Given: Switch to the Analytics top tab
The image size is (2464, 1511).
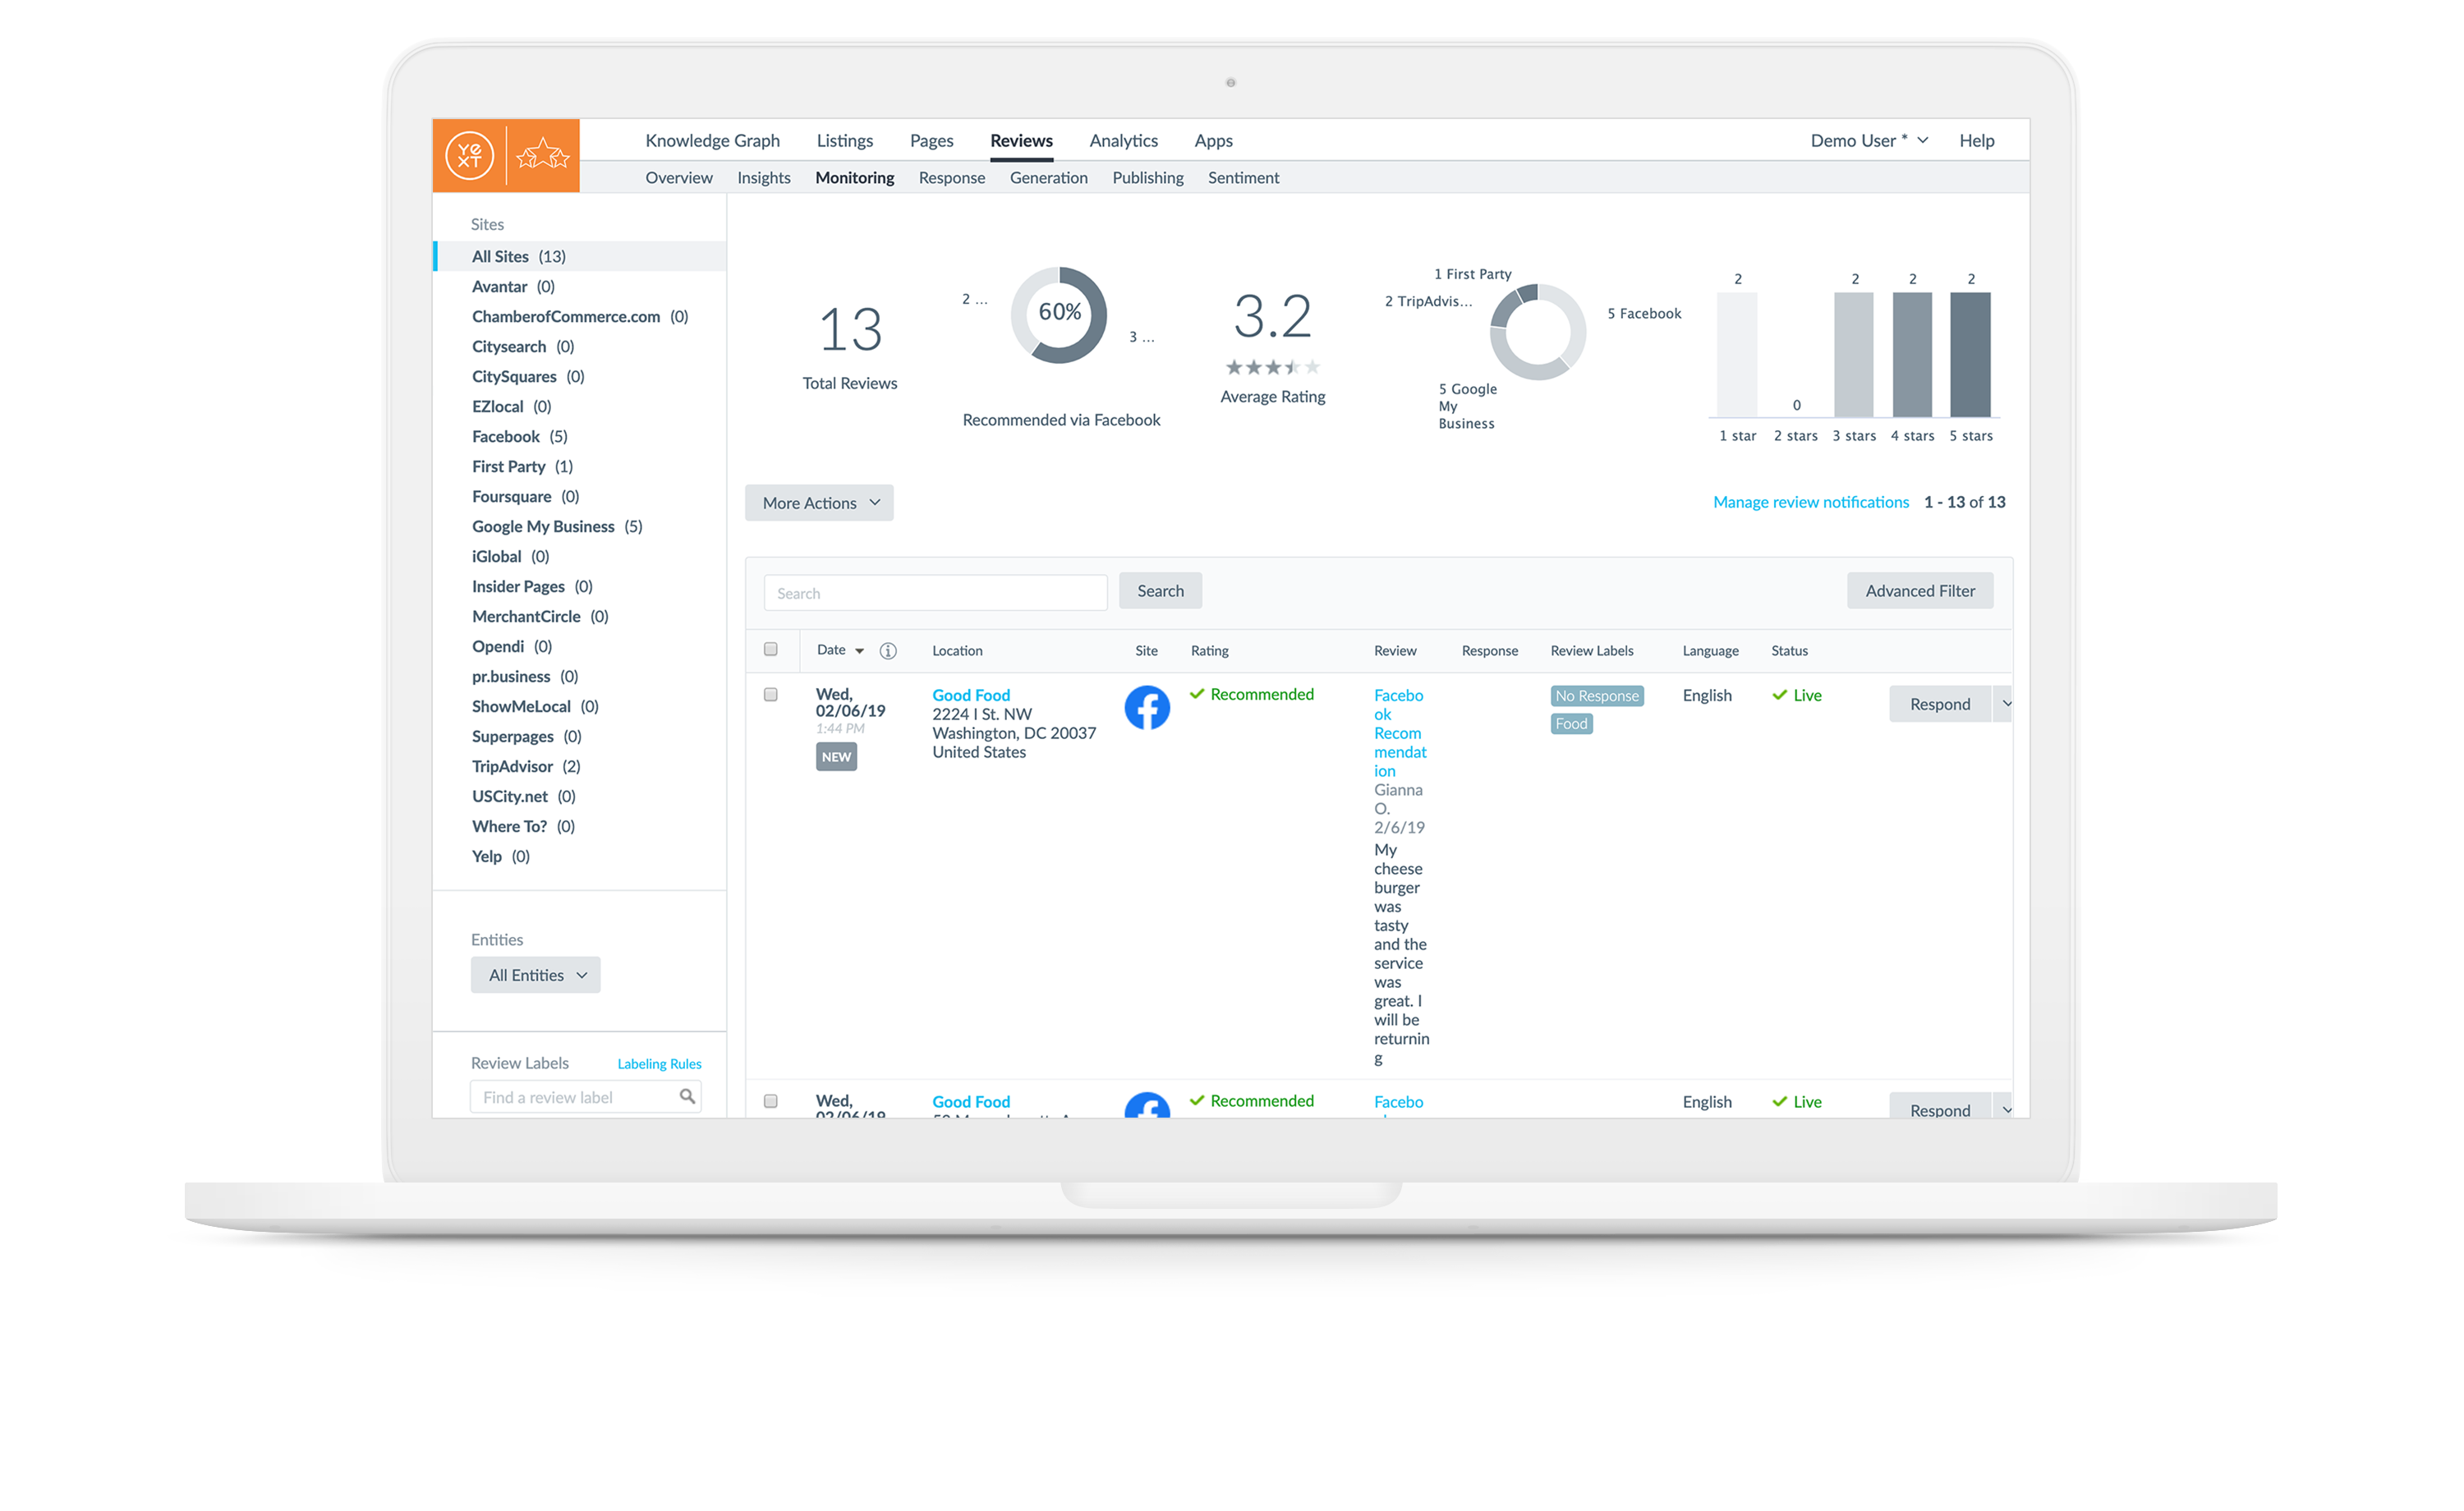Looking at the screenshot, I should point(1123,141).
